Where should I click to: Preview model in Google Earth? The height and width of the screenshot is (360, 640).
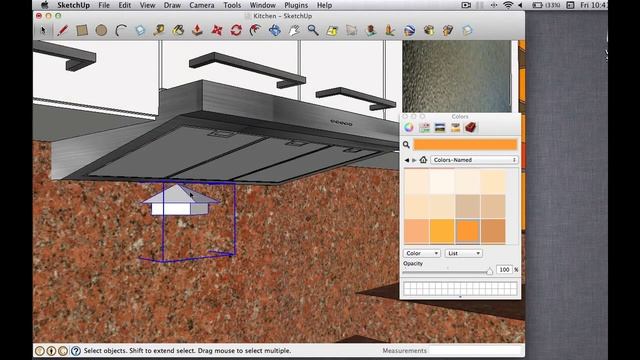[409, 30]
